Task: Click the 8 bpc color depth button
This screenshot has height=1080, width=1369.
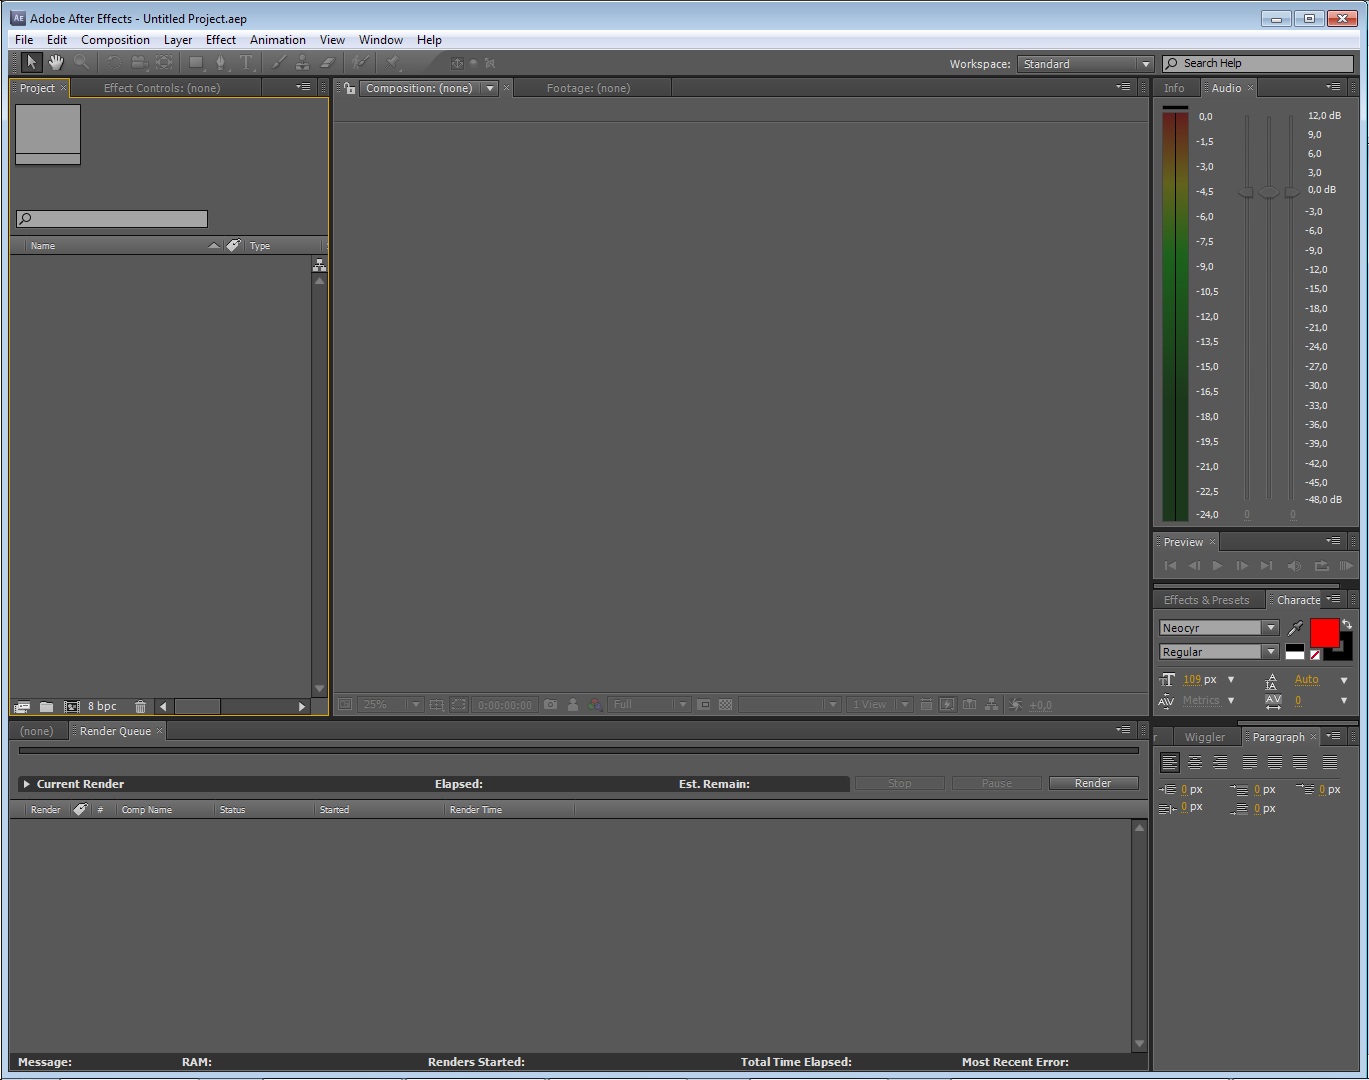Action: 102,706
